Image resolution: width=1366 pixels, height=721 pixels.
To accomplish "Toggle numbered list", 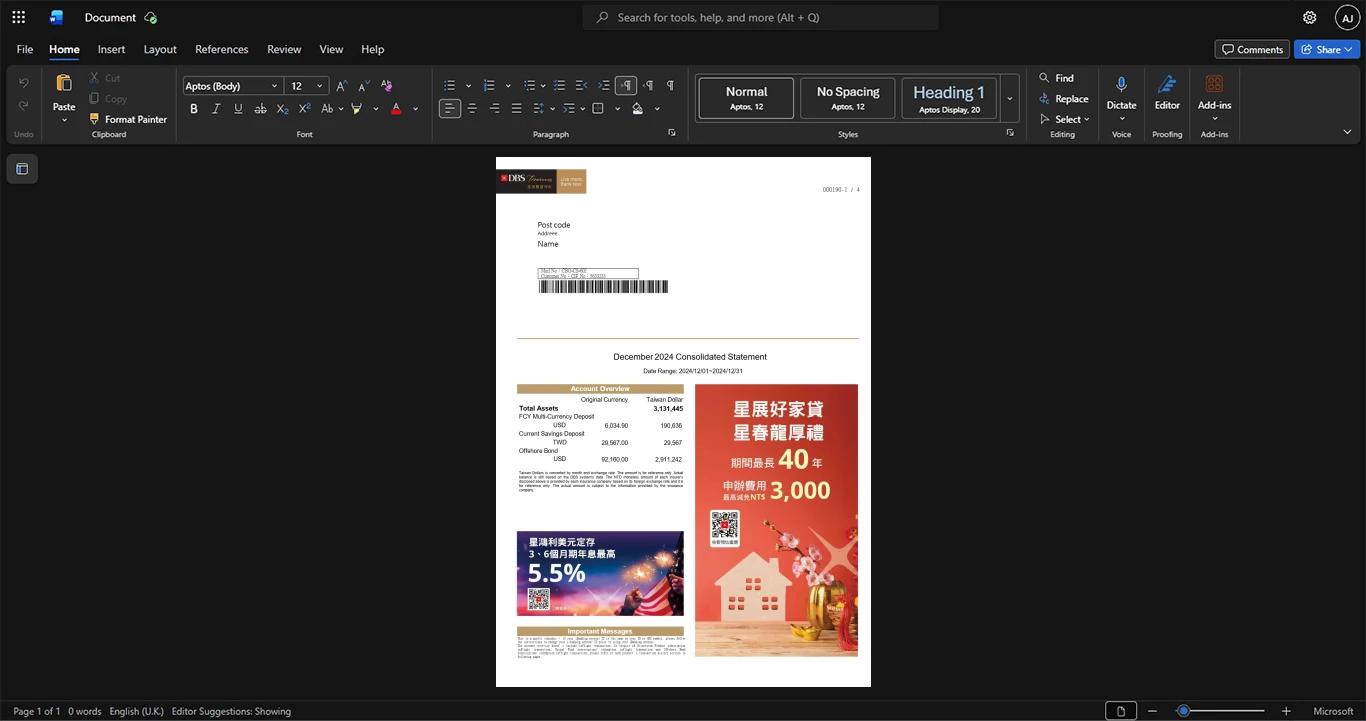I will [x=489, y=85].
